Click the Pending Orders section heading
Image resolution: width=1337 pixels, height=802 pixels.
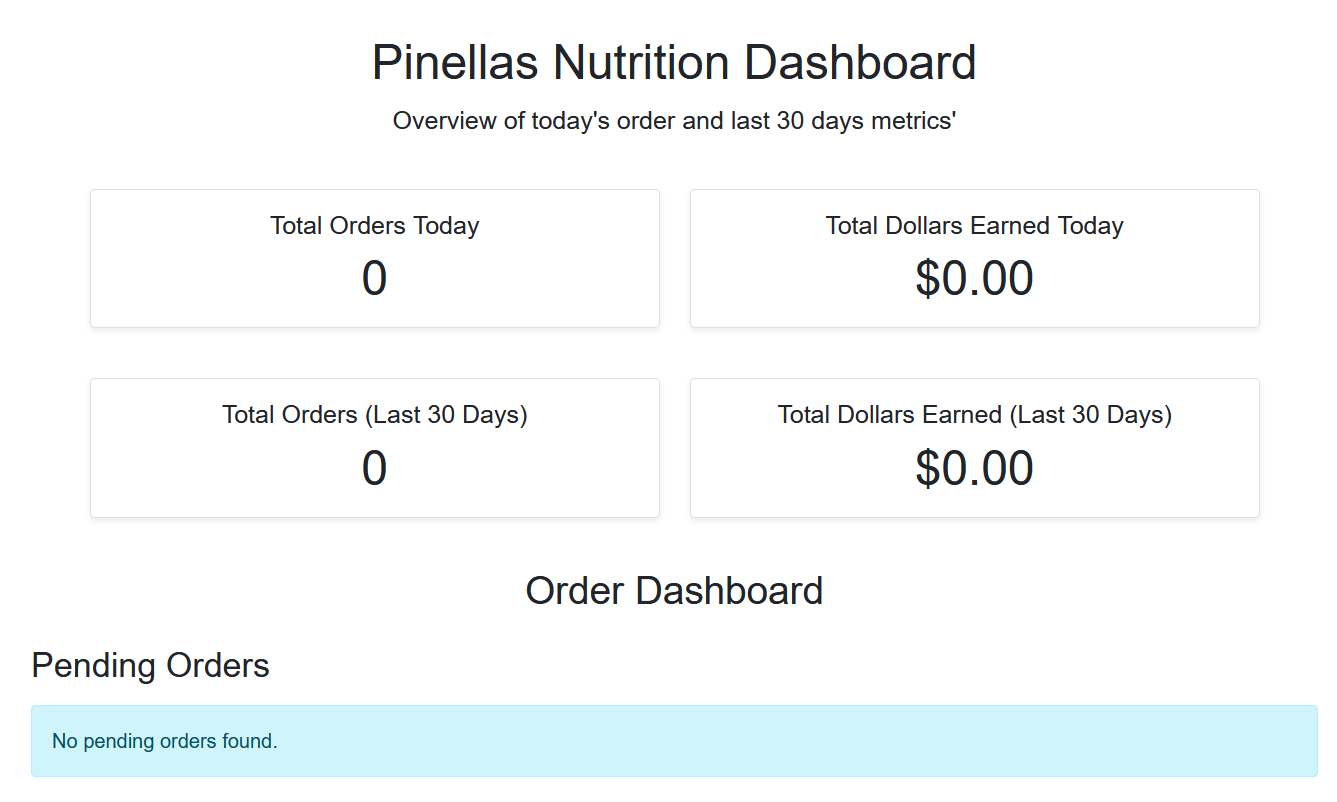[150, 666]
